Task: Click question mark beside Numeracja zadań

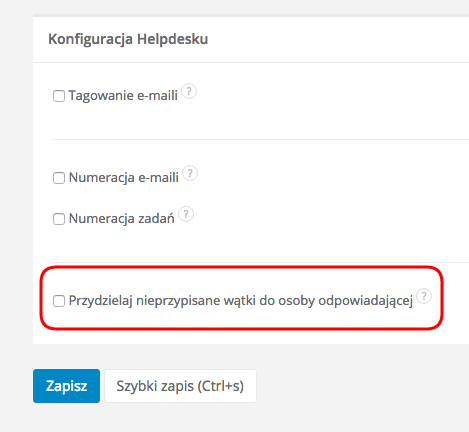Action: (186, 214)
